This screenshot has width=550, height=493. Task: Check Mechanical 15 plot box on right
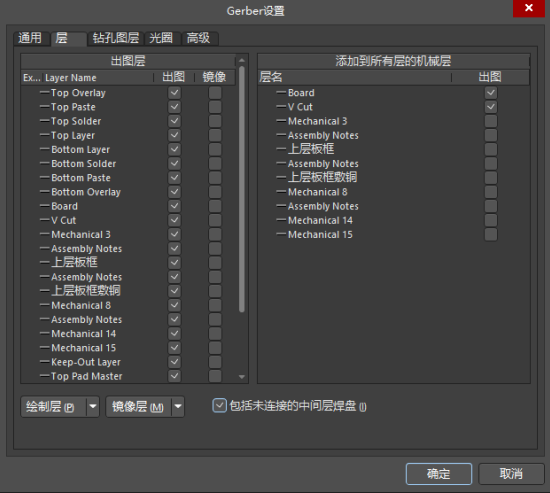(491, 234)
